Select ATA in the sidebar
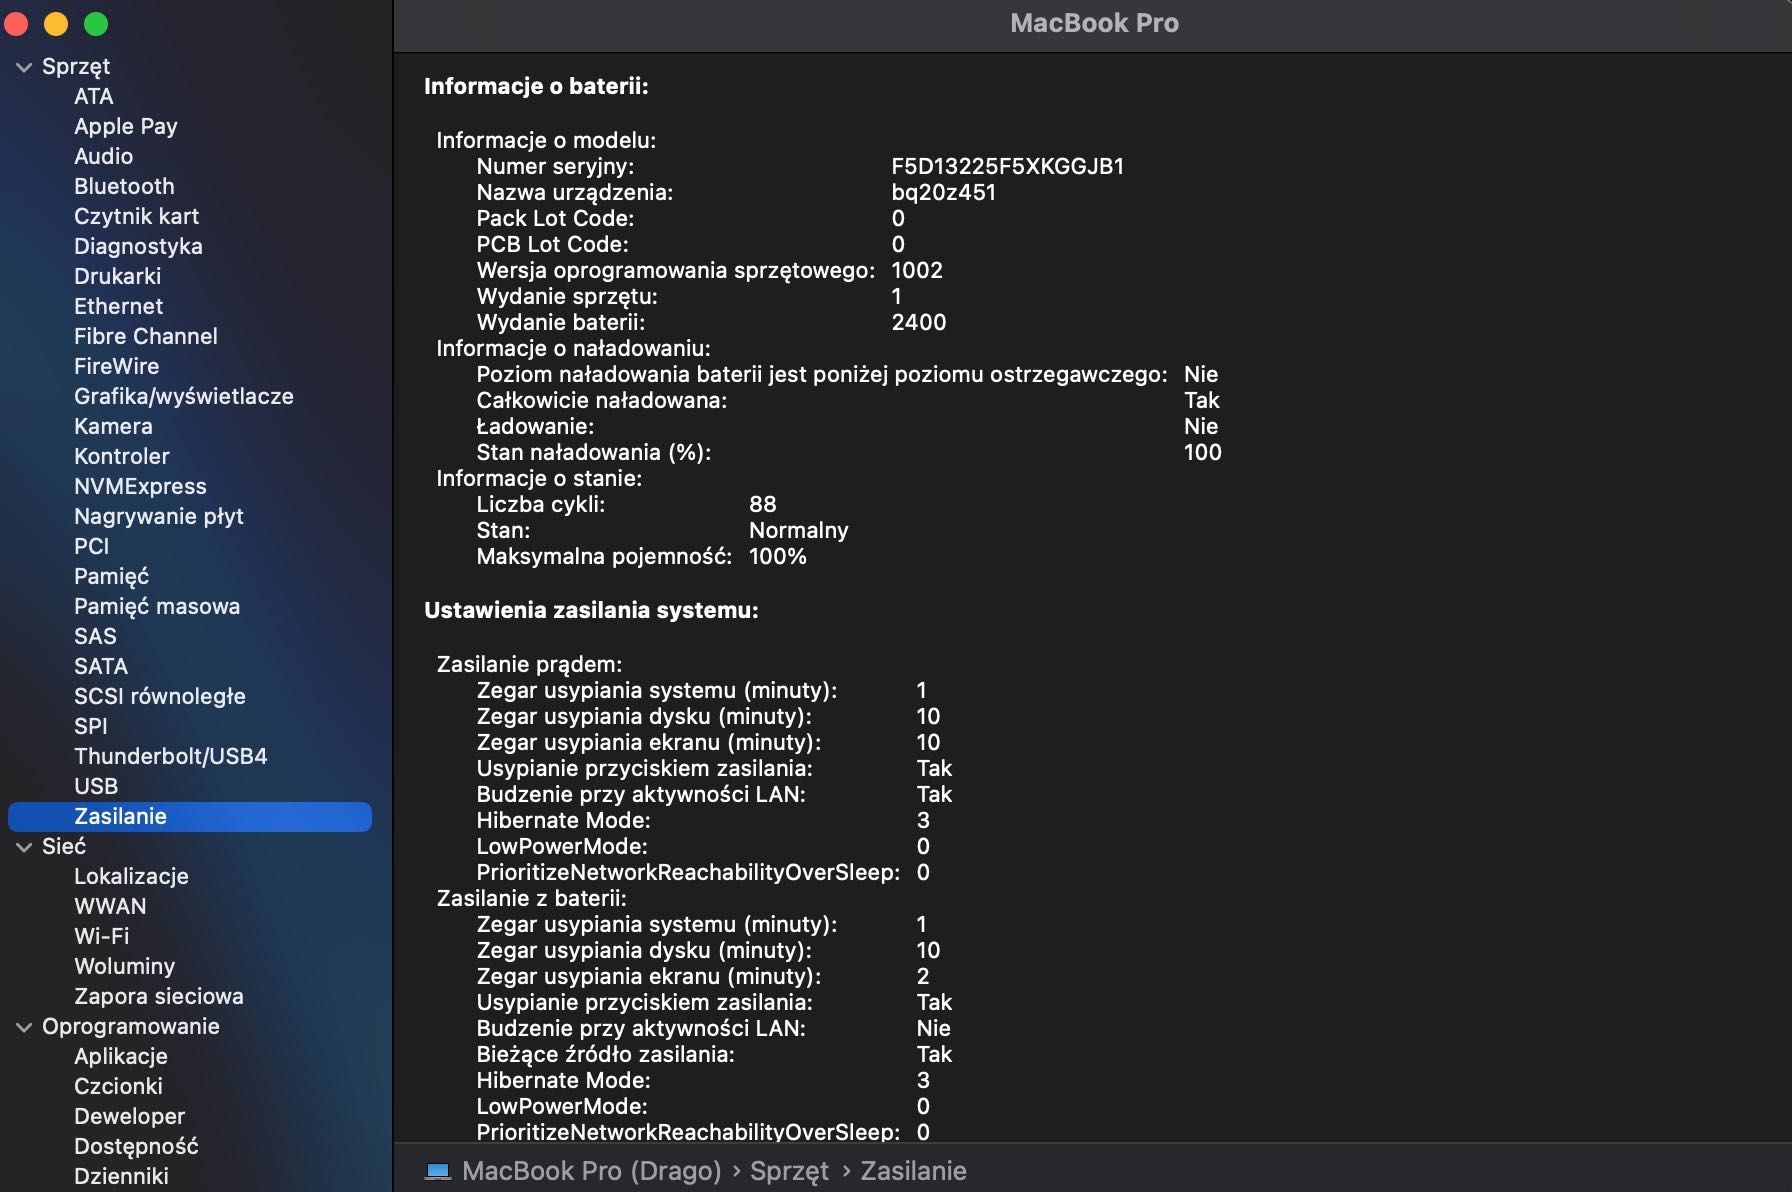This screenshot has width=1792, height=1192. click(94, 96)
